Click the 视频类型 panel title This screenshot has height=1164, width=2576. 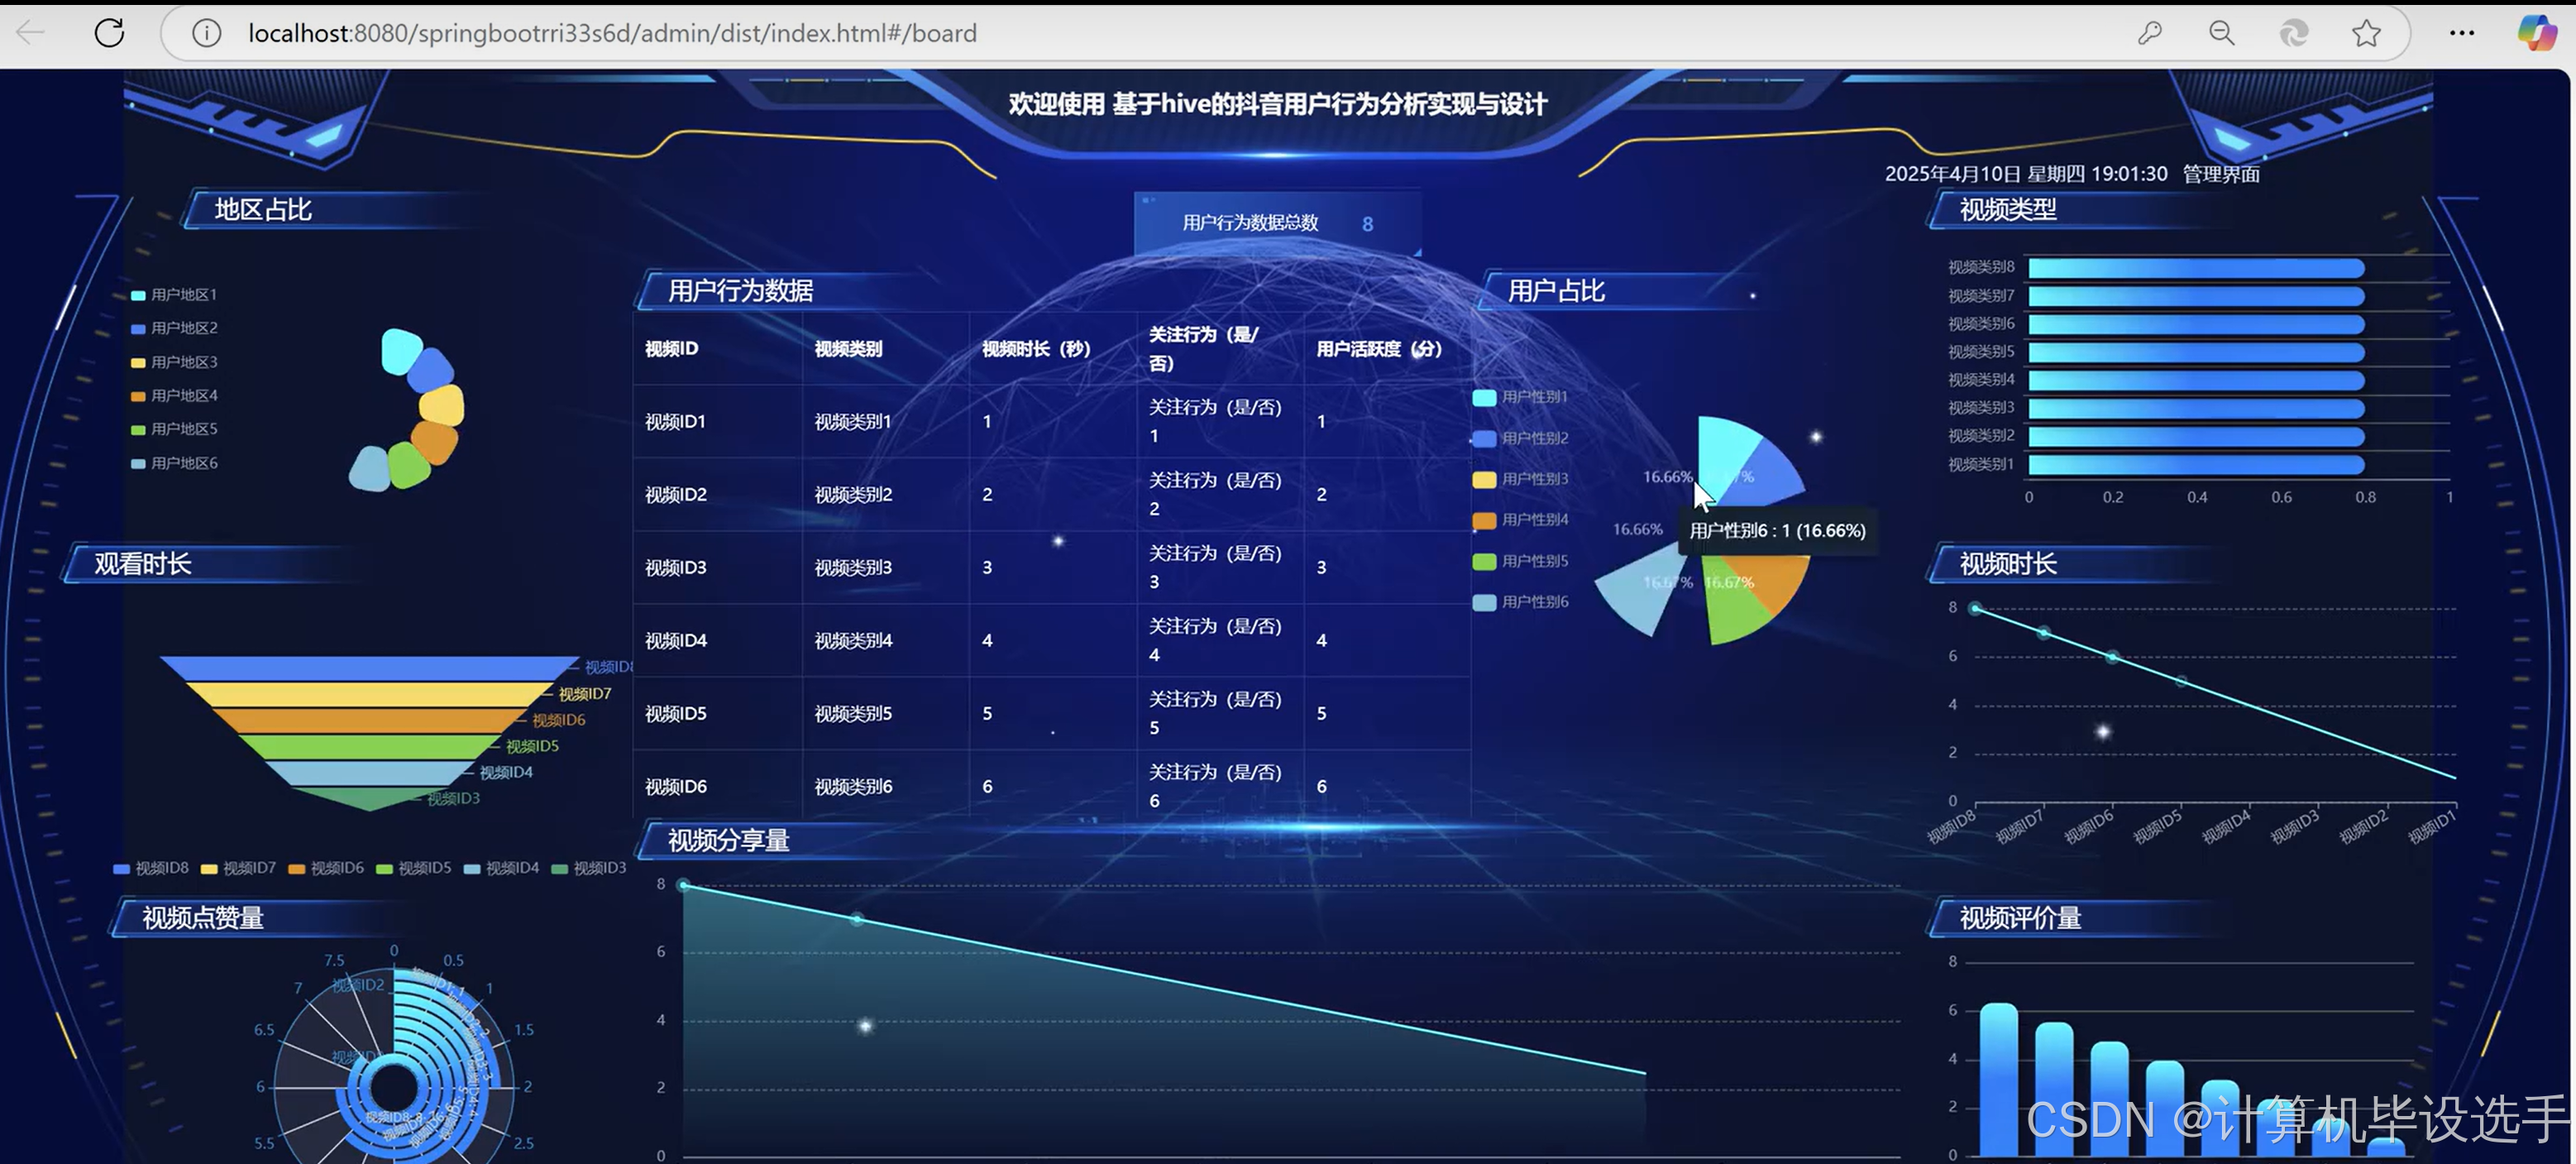pos(2007,210)
